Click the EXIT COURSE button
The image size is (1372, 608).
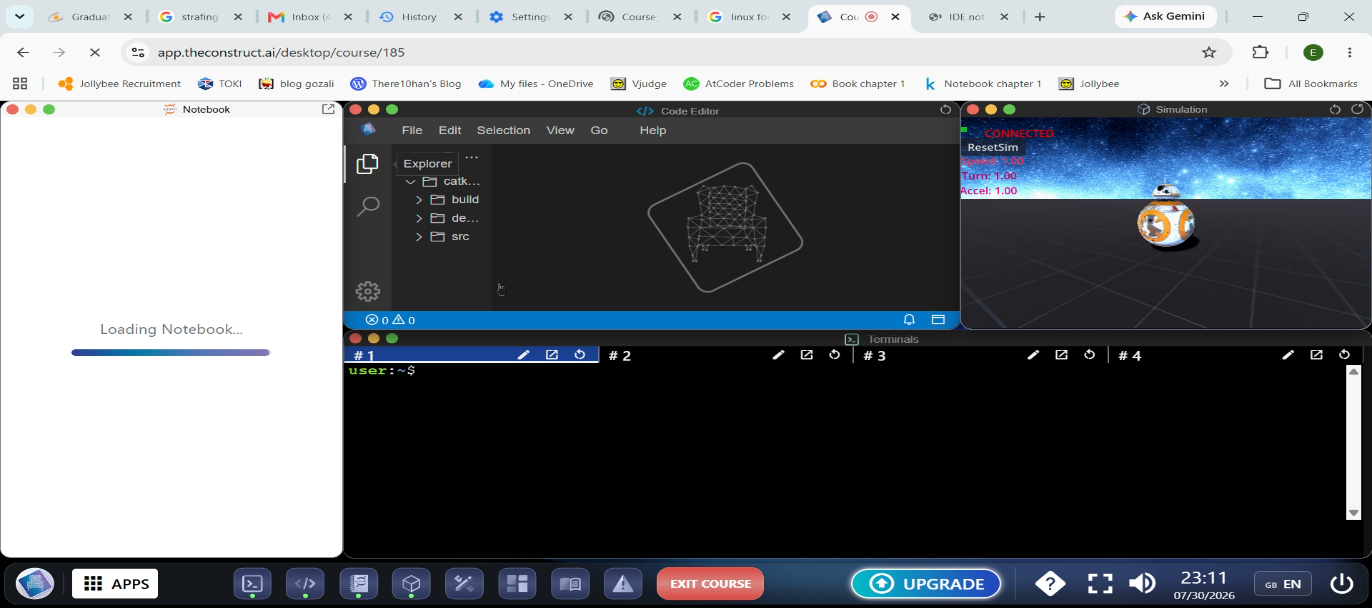(710, 584)
